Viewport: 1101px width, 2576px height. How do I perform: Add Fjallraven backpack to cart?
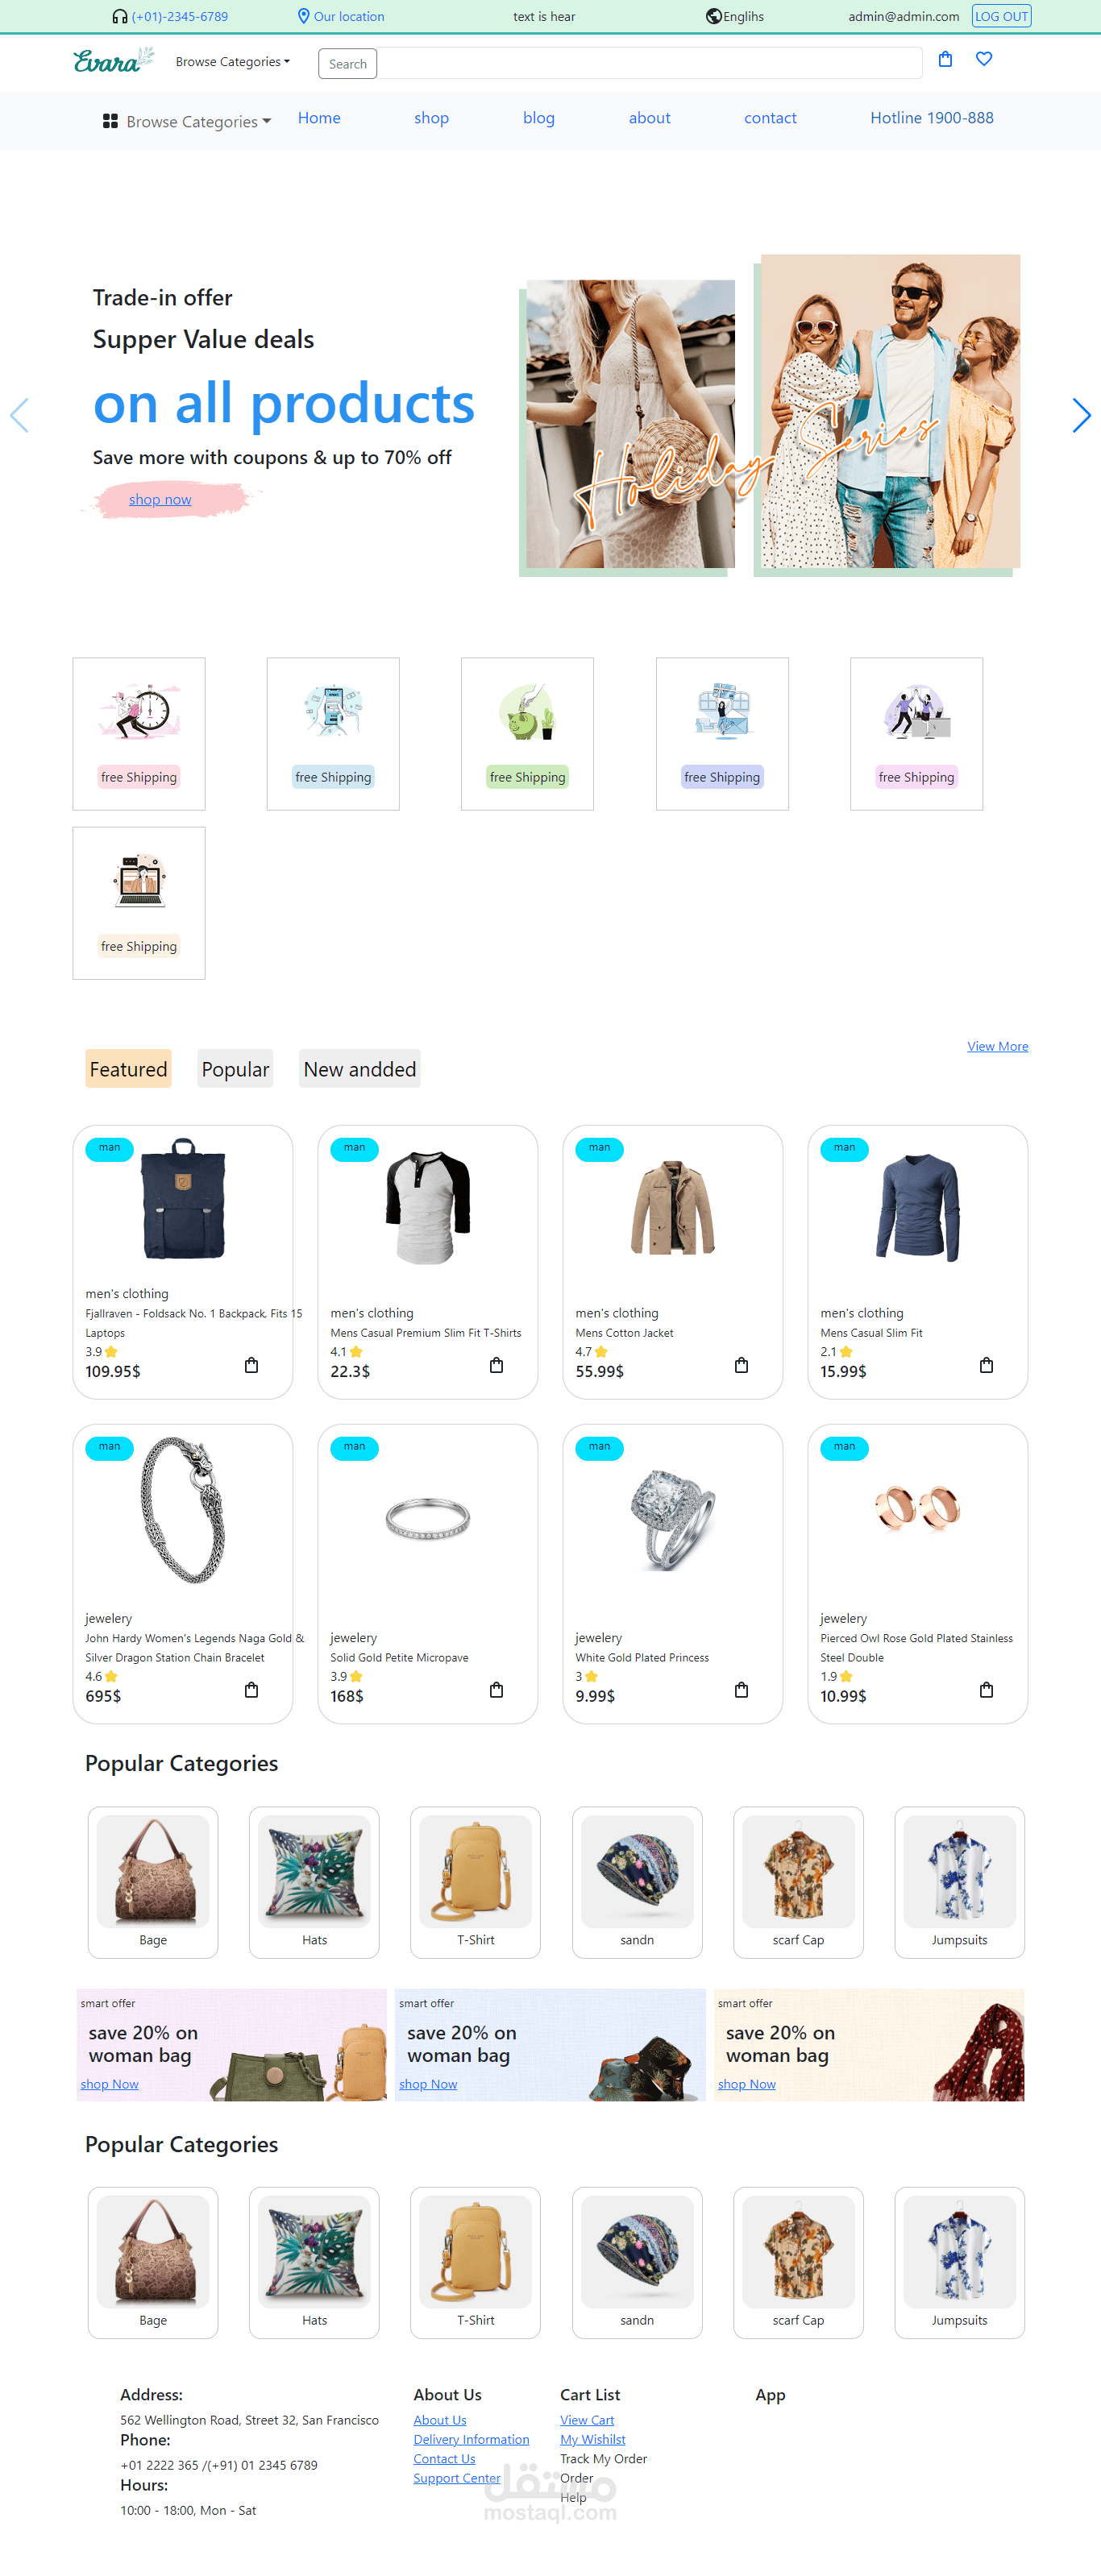[x=251, y=1365]
